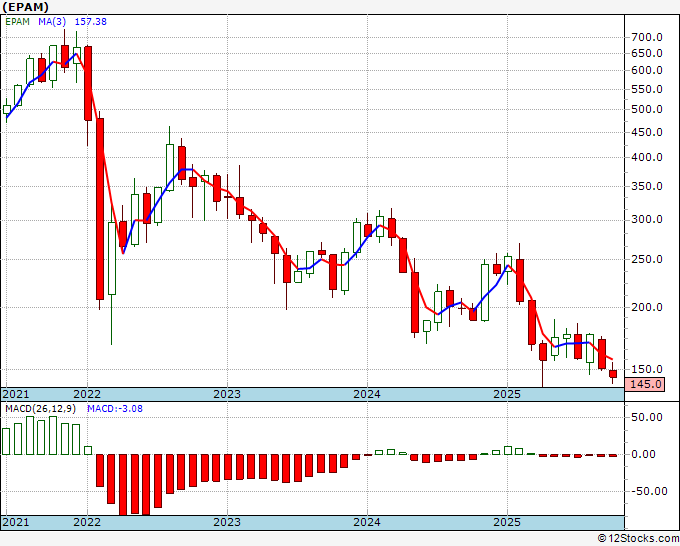This screenshot has width=680, height=546.
Task: Click 2024 on the price chart timeline
Action: click(x=367, y=394)
